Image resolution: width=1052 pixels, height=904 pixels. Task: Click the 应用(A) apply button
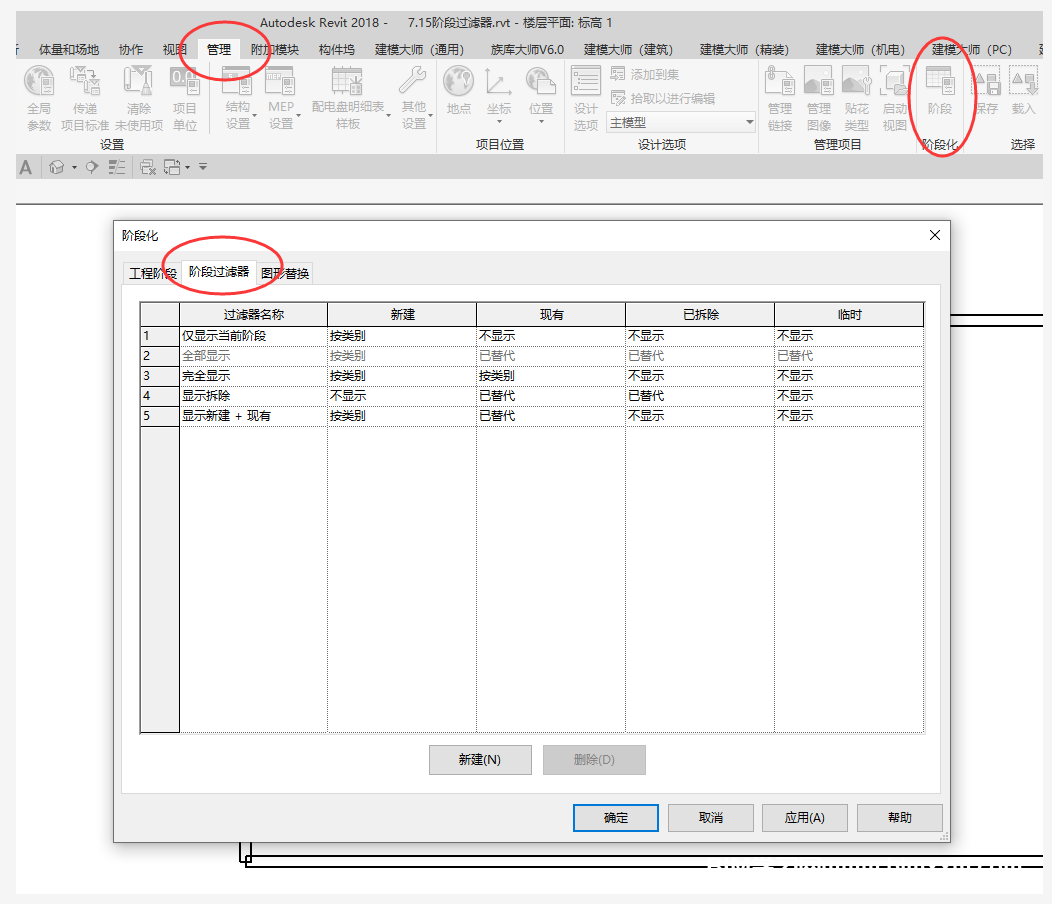[x=804, y=817]
